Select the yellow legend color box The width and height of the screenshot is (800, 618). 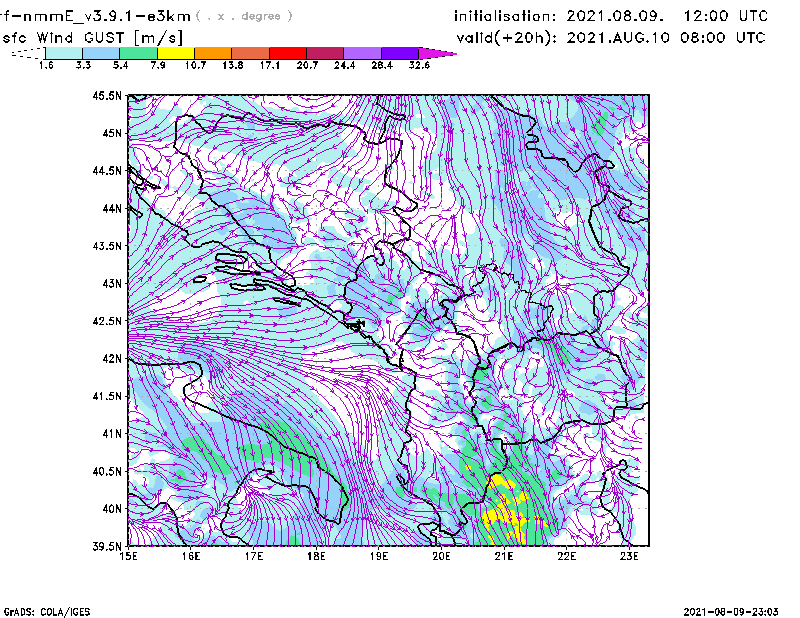pos(176,53)
